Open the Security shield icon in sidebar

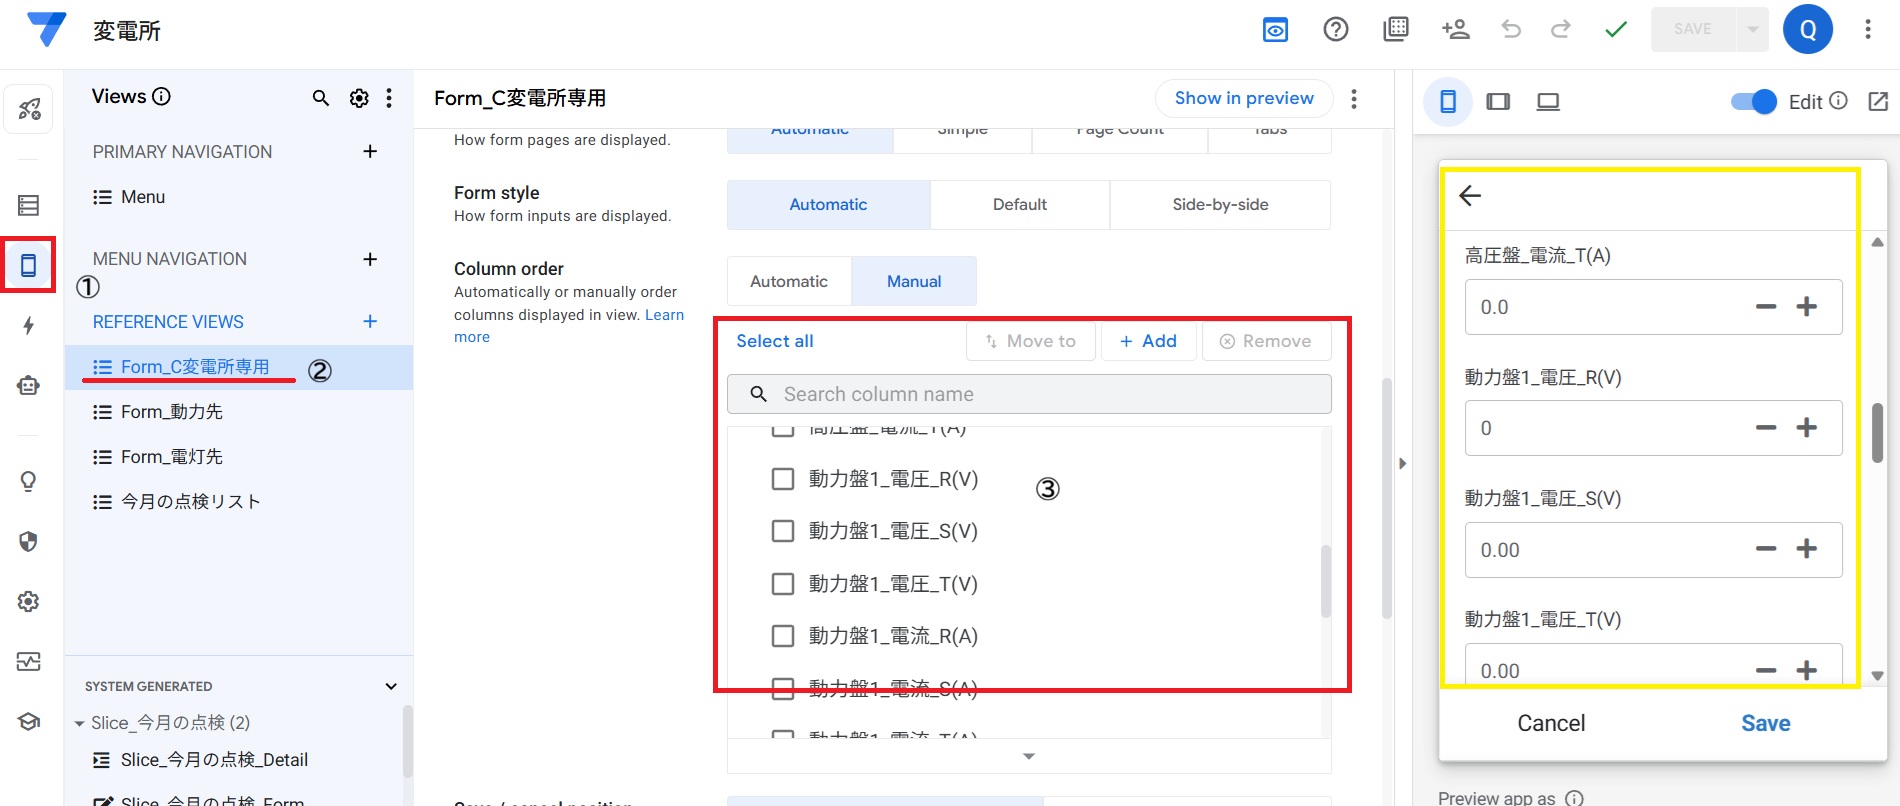pyautogui.click(x=28, y=541)
